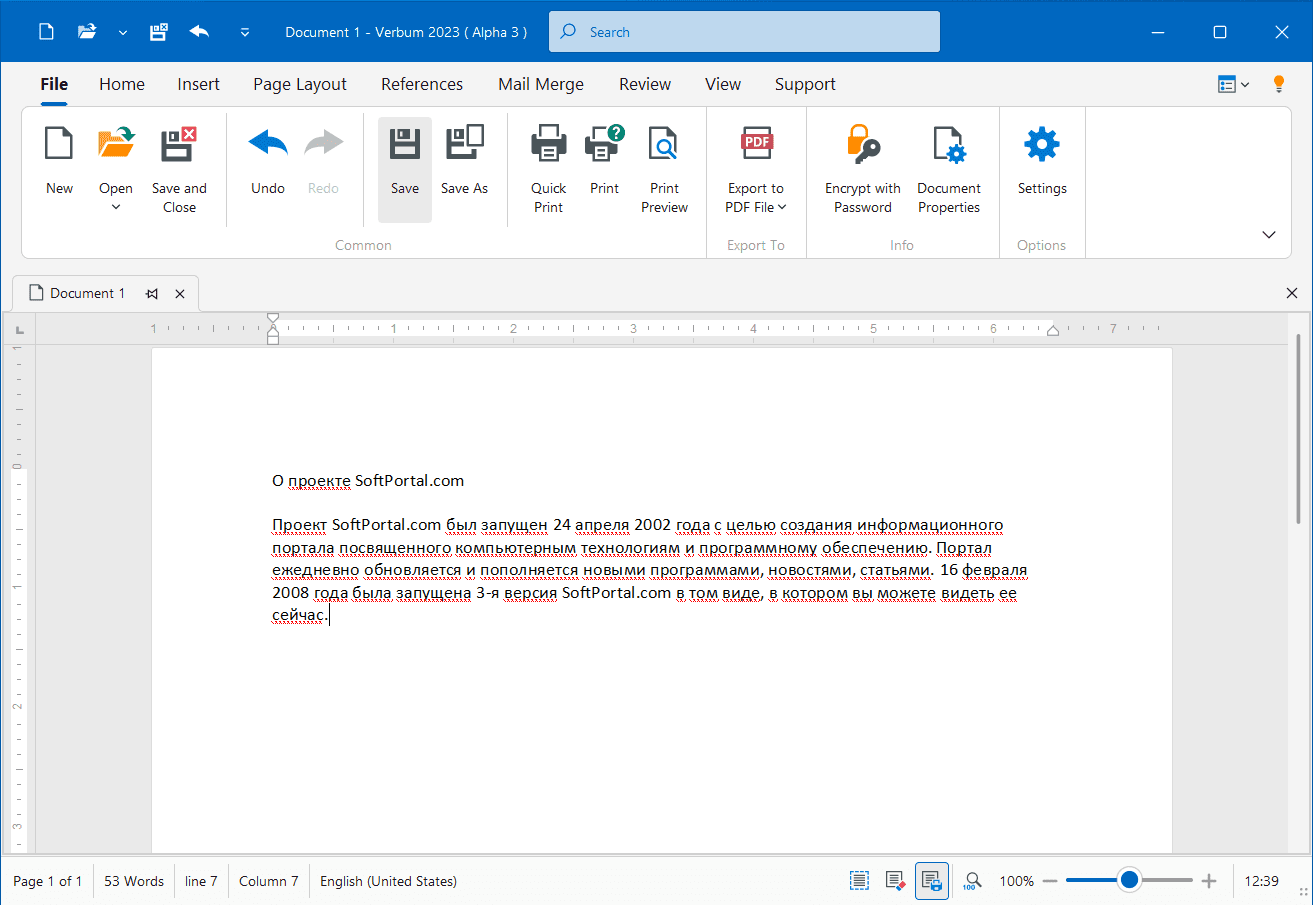Click the 12:39 clock in status bar
This screenshot has height=905, width=1313.
(x=1262, y=881)
